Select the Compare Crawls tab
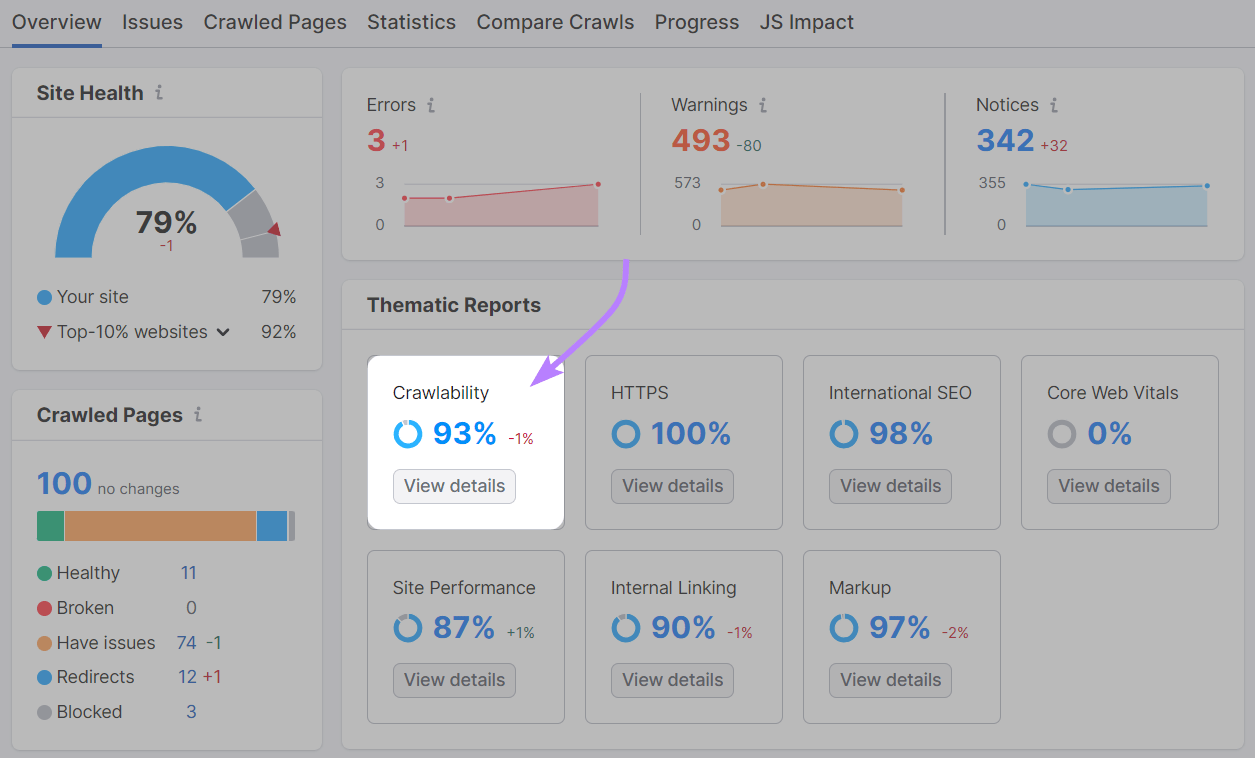 pos(555,22)
